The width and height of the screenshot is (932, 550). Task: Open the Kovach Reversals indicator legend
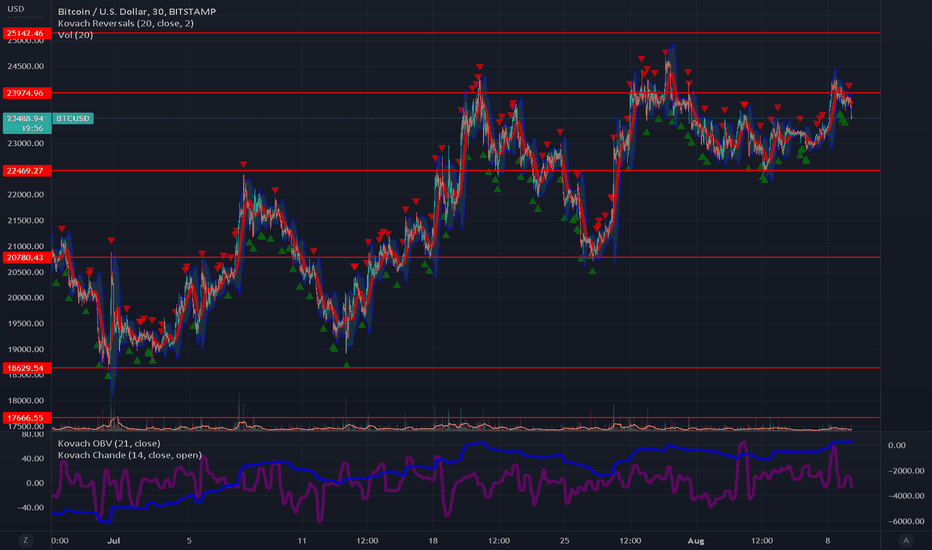pos(125,23)
